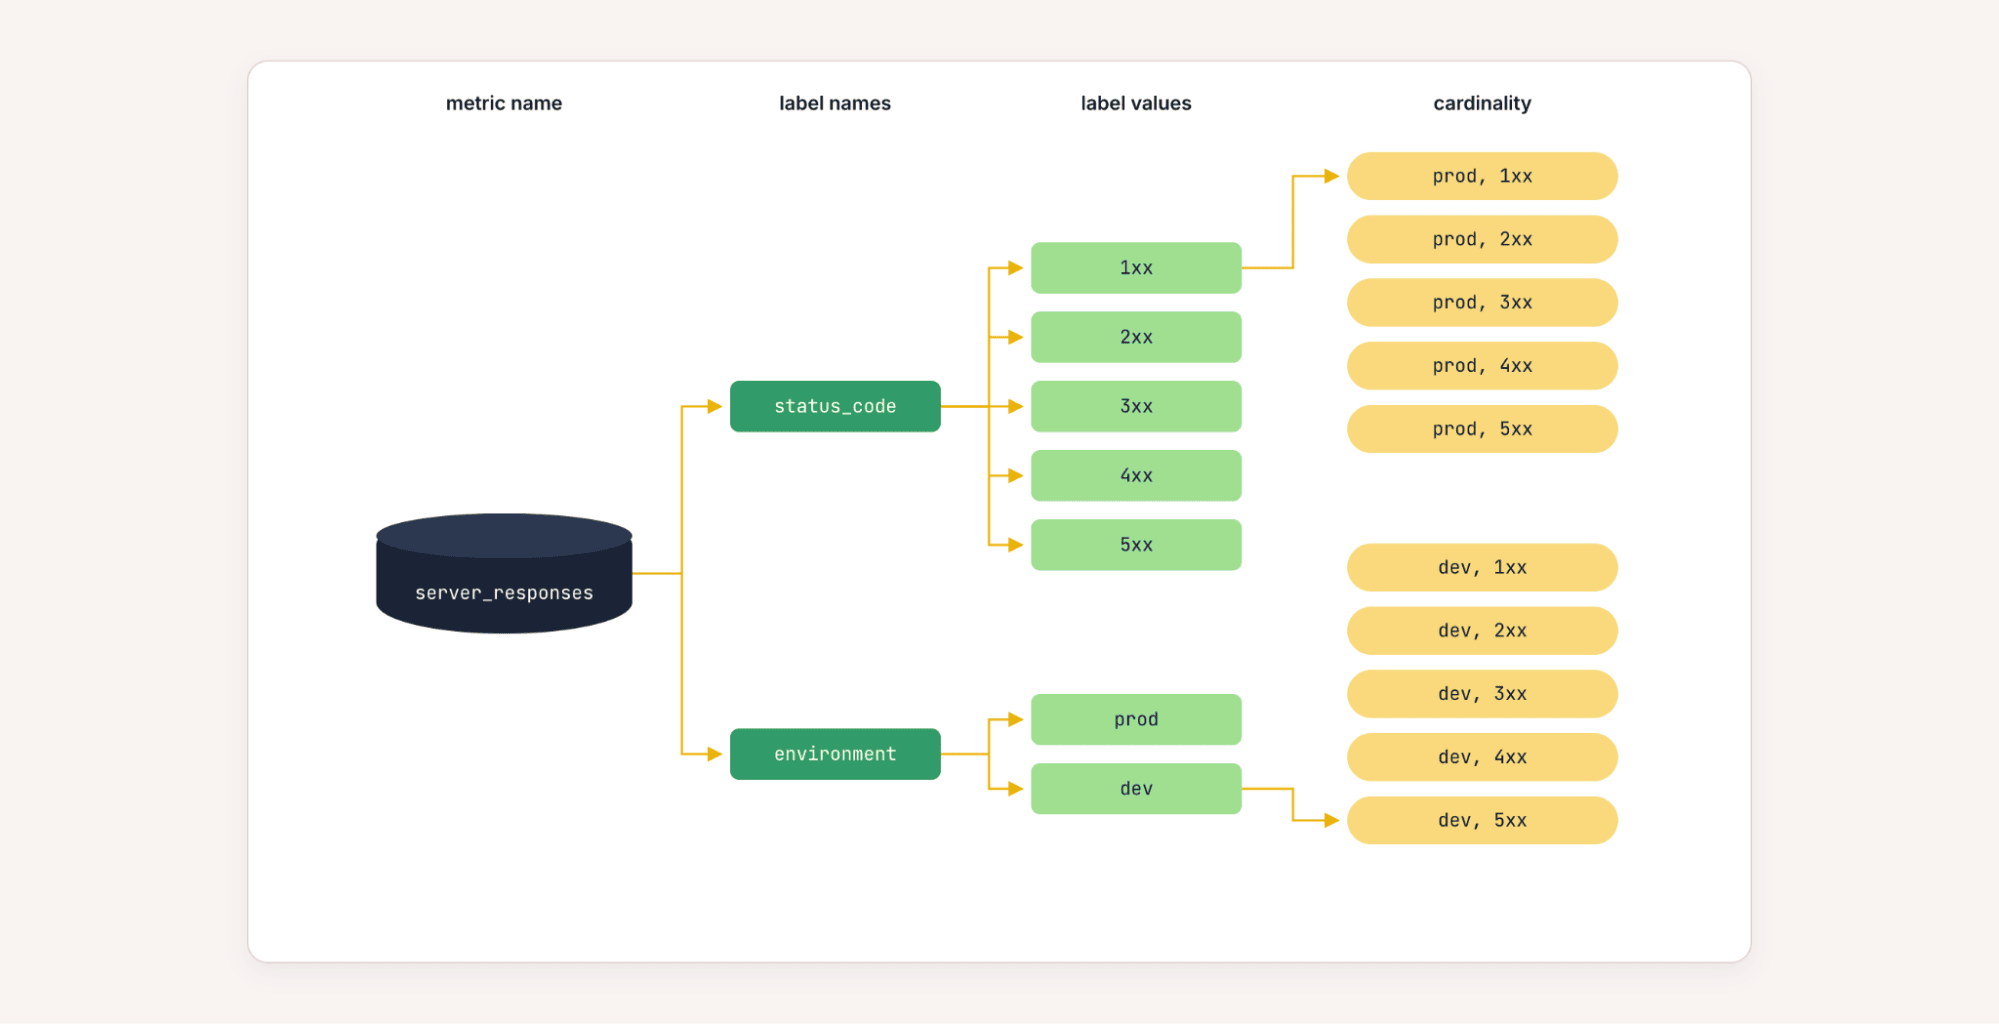Click the 'prod, 2xx' cardinality pill
Viewport: 1999px width, 1024px height.
pyautogui.click(x=1482, y=239)
